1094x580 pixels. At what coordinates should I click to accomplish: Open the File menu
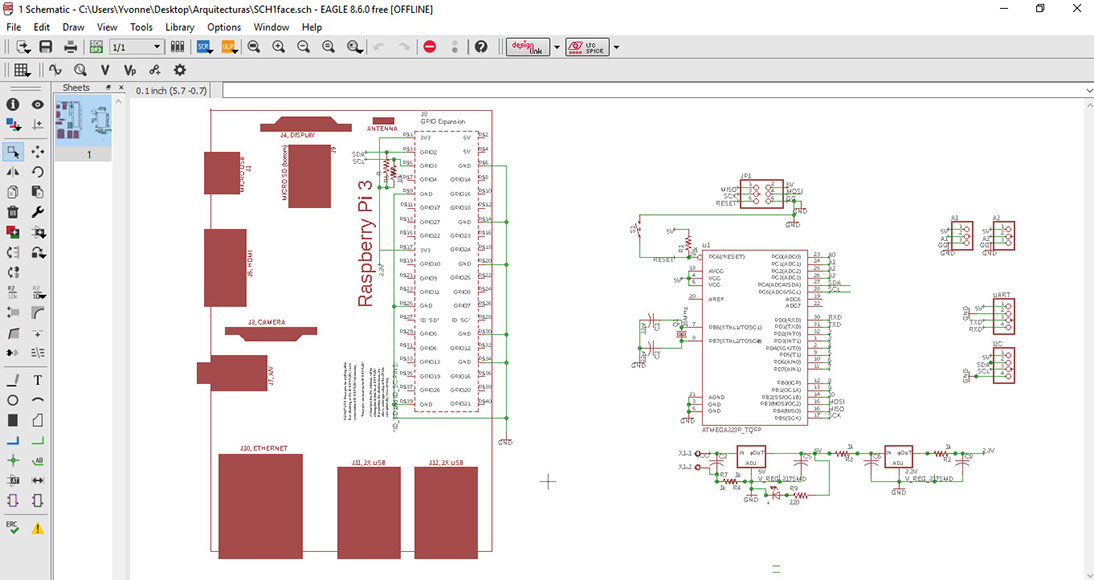point(13,27)
